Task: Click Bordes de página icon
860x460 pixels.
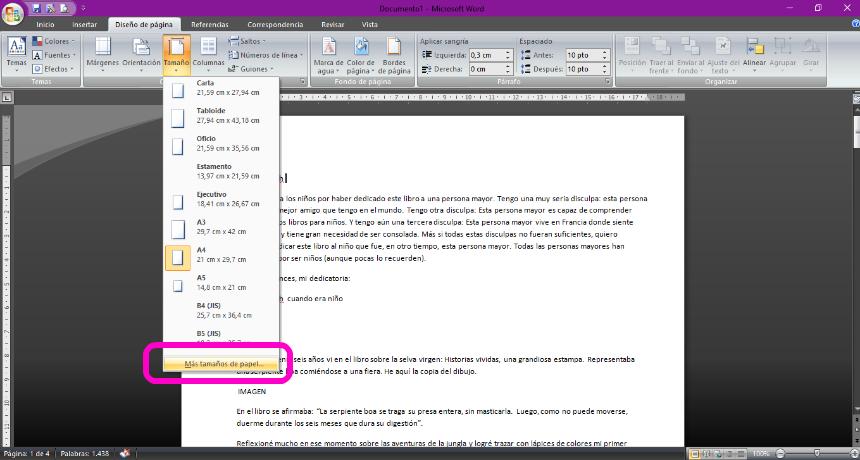Action: pos(395,54)
